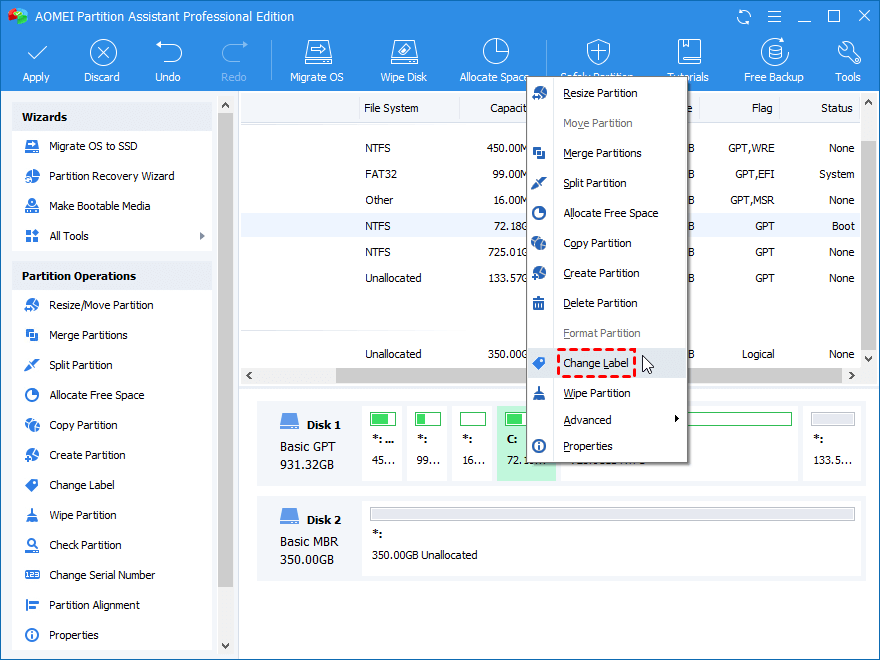The width and height of the screenshot is (880, 660).
Task: Sort by the Flag column header
Action: pos(762,108)
